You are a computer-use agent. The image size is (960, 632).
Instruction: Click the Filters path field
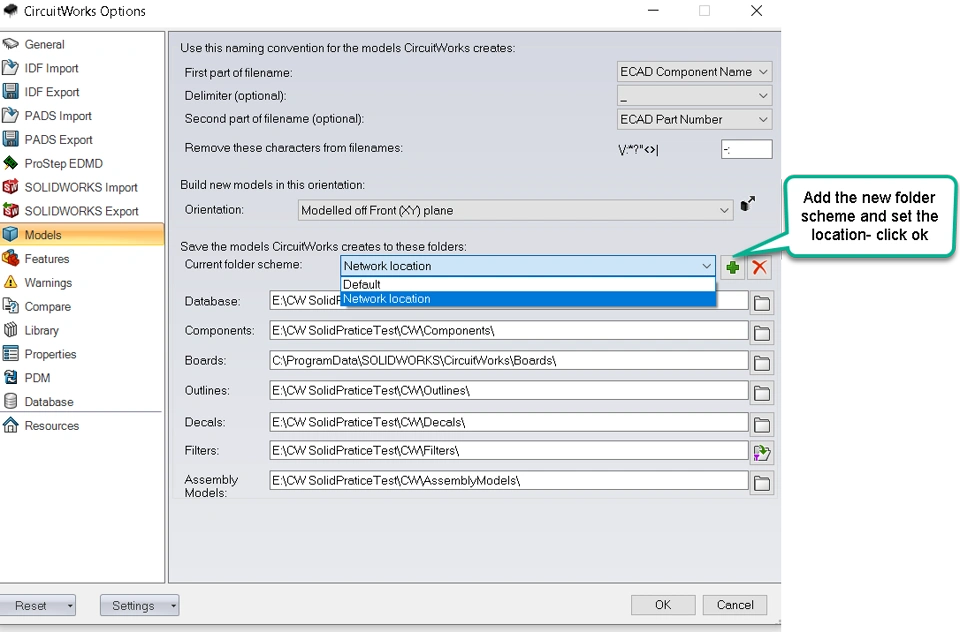[x=509, y=451]
